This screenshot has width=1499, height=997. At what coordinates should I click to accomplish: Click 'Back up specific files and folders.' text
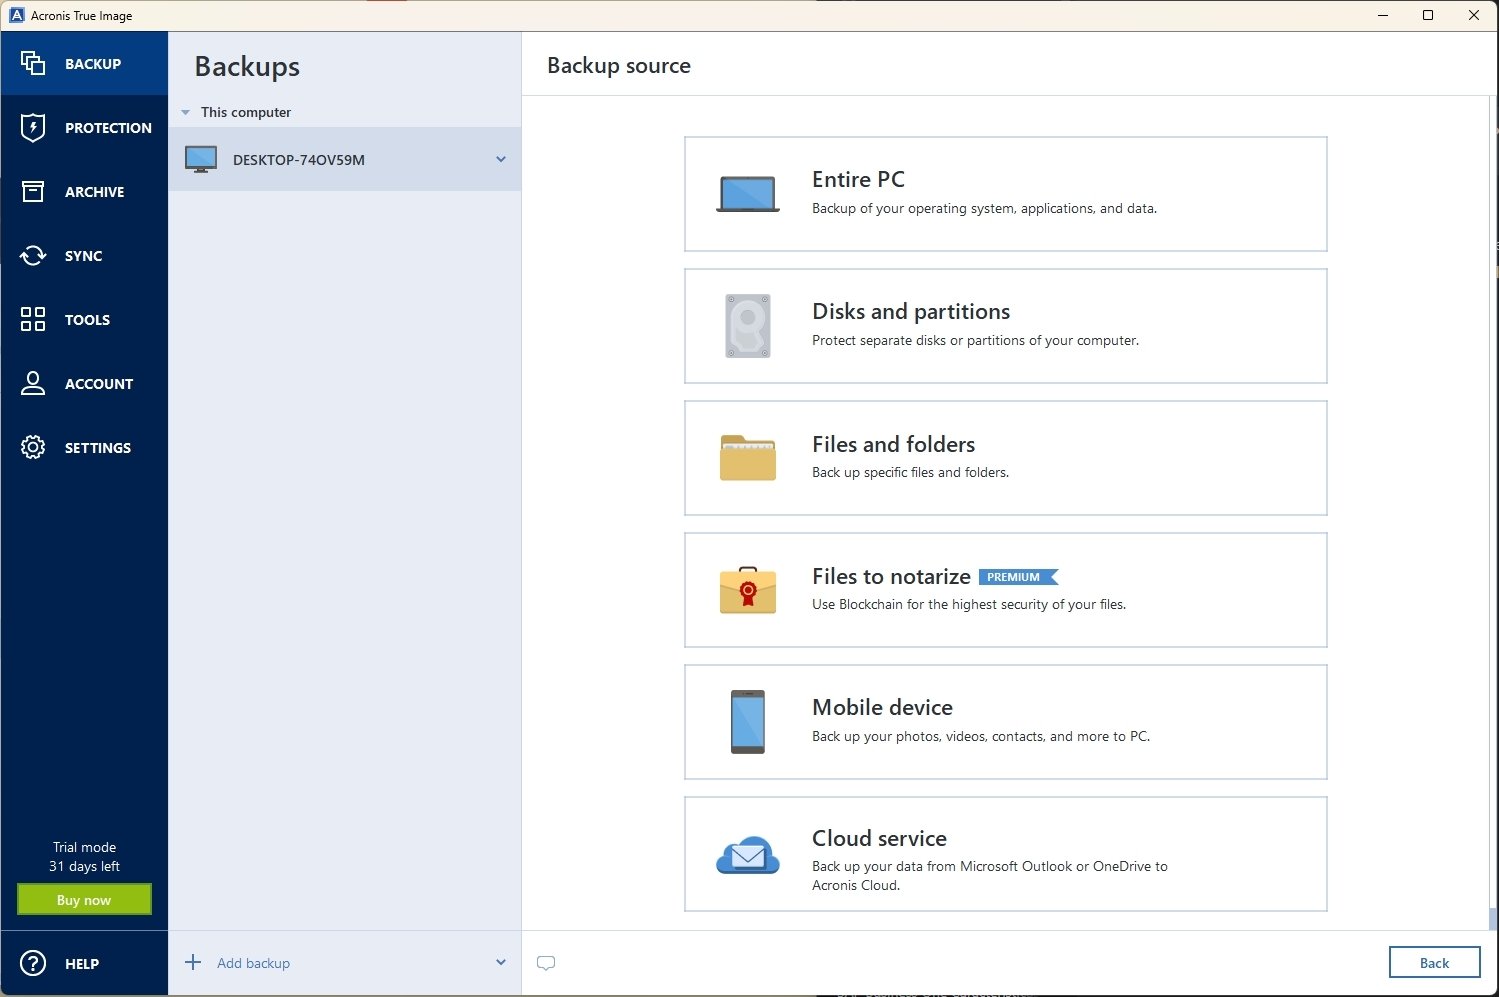pyautogui.click(x=910, y=472)
